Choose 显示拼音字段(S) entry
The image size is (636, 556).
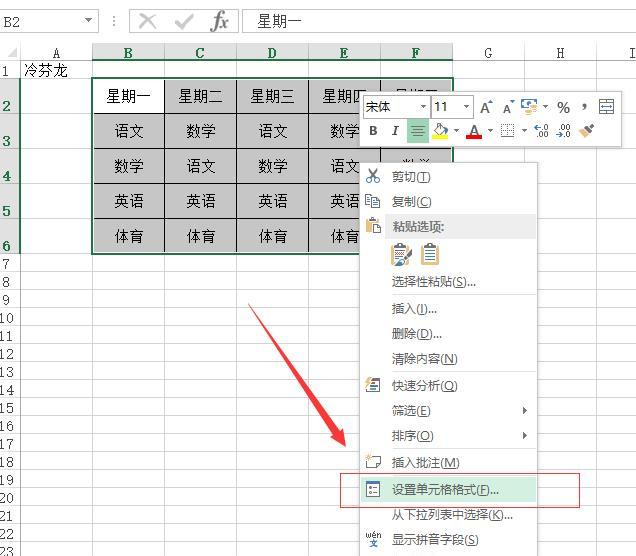click(x=448, y=540)
